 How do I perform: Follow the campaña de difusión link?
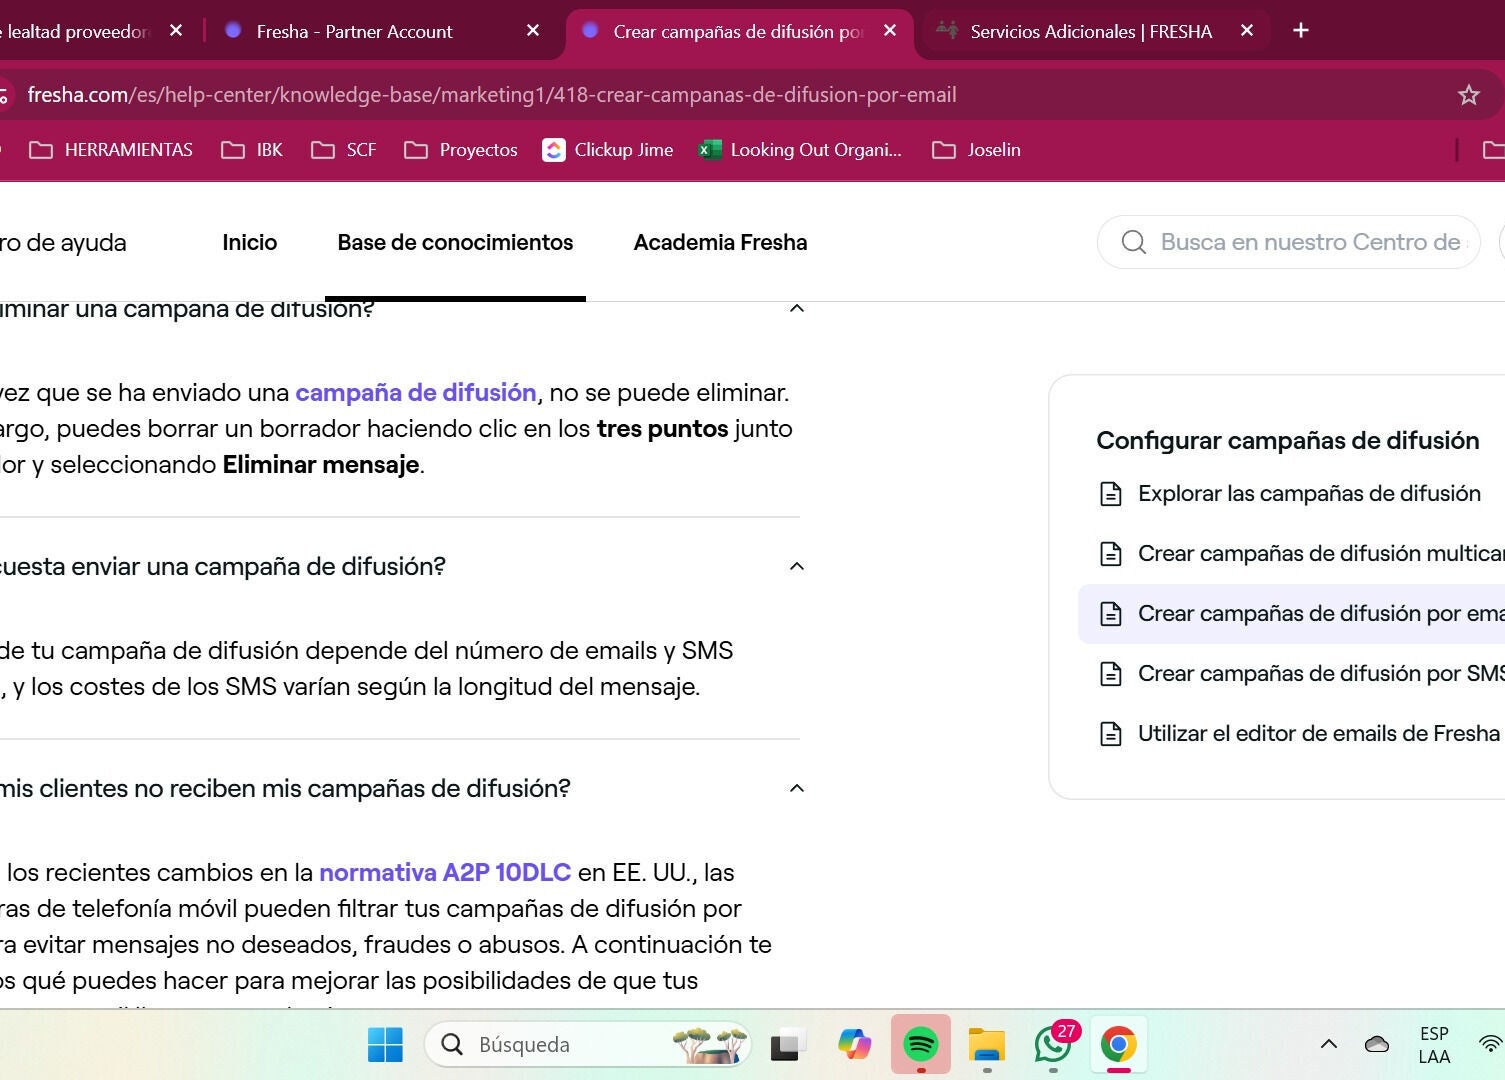click(x=415, y=393)
